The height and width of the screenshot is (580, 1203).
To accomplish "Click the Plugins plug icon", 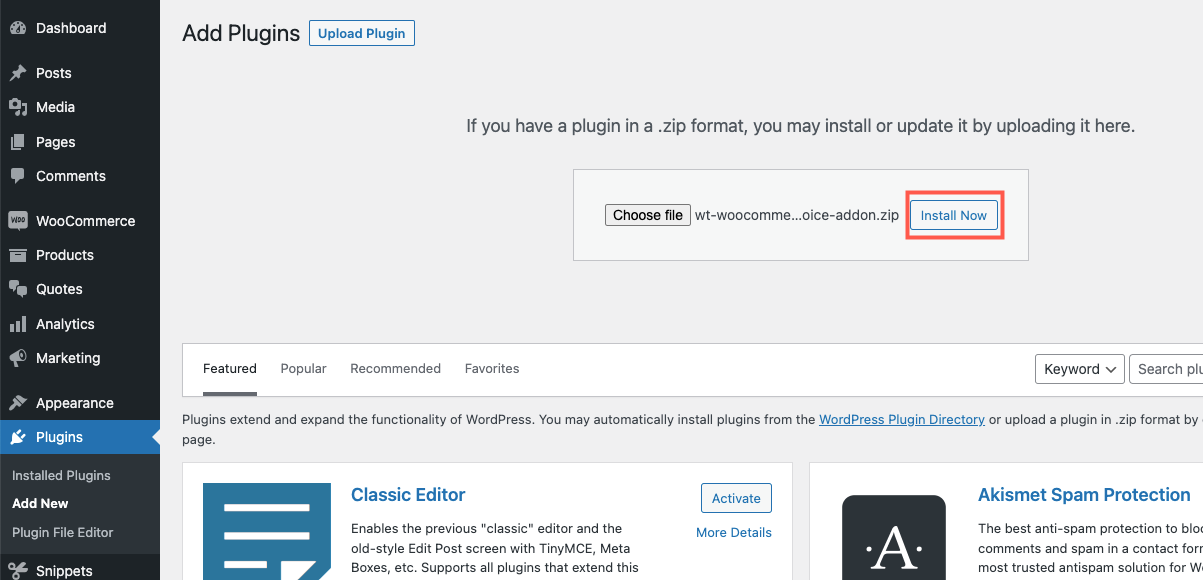I will (x=18, y=437).
